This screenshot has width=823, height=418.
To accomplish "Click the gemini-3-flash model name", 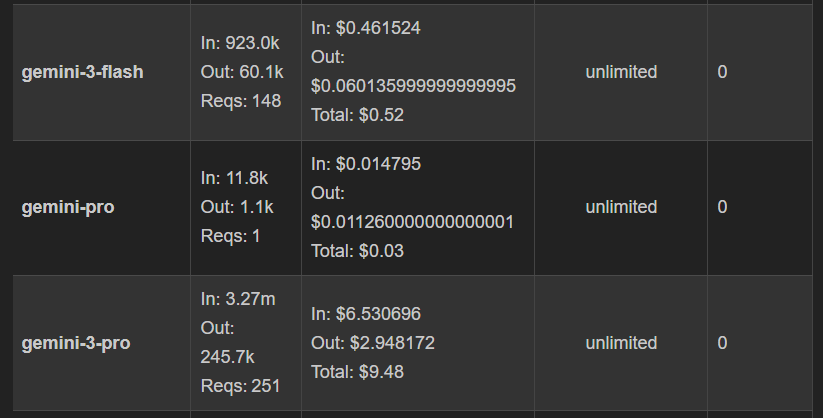I will (x=82, y=72).
